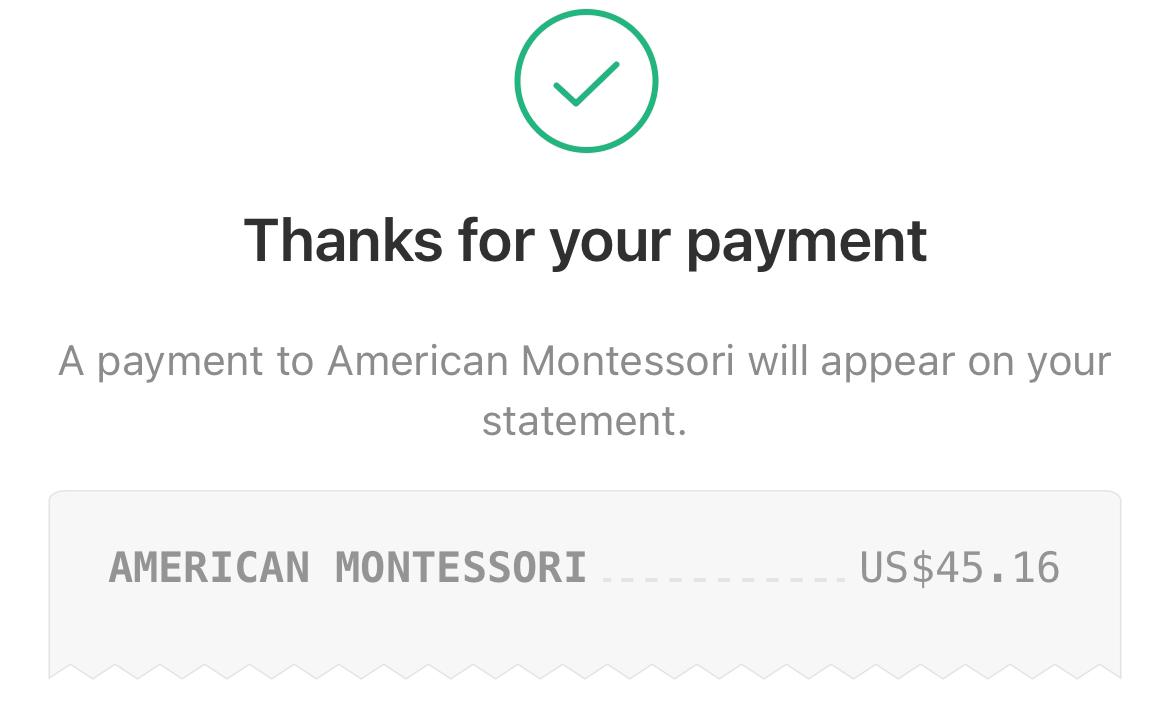This screenshot has width=1170, height=727.
Task: Click 'will appear' in the description text
Action: pos(851,362)
